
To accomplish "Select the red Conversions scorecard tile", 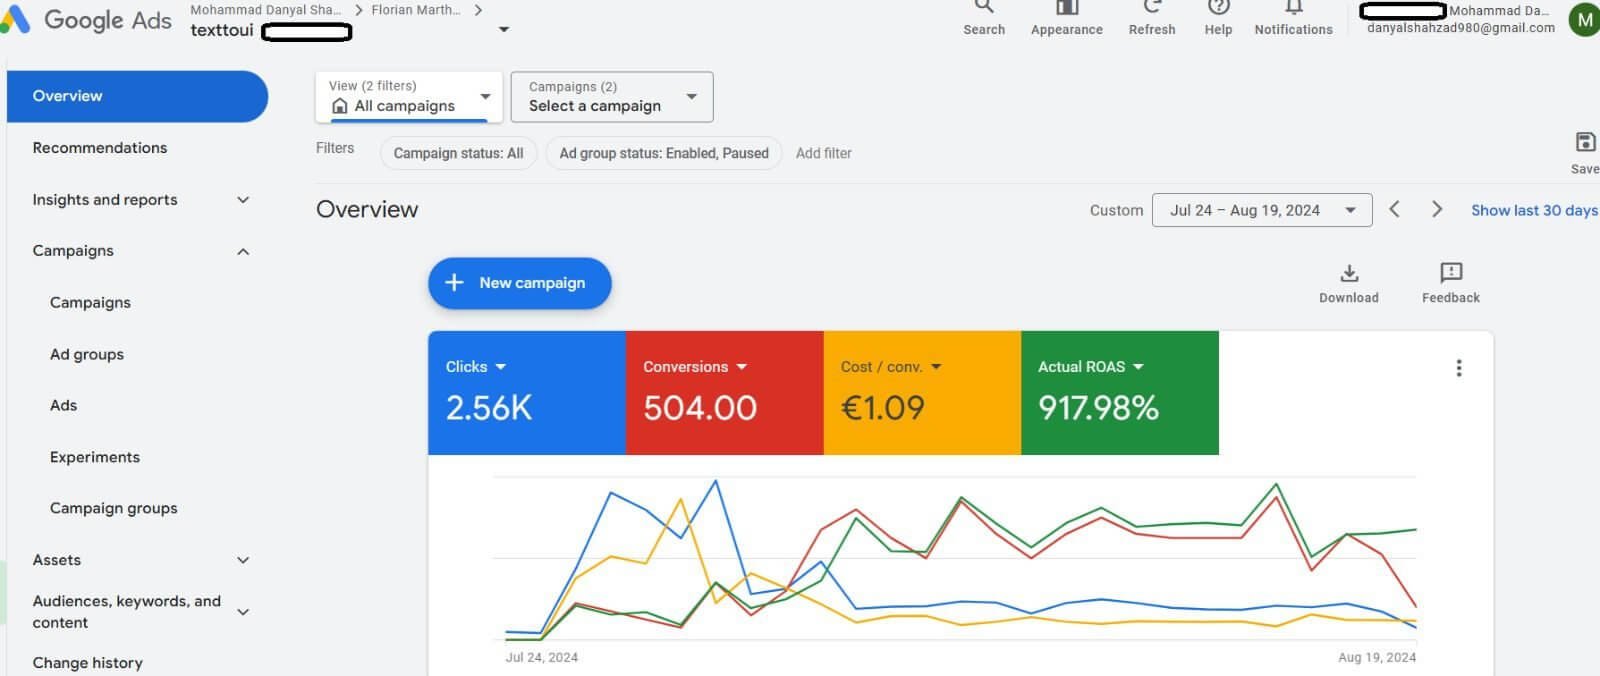I will 725,393.
